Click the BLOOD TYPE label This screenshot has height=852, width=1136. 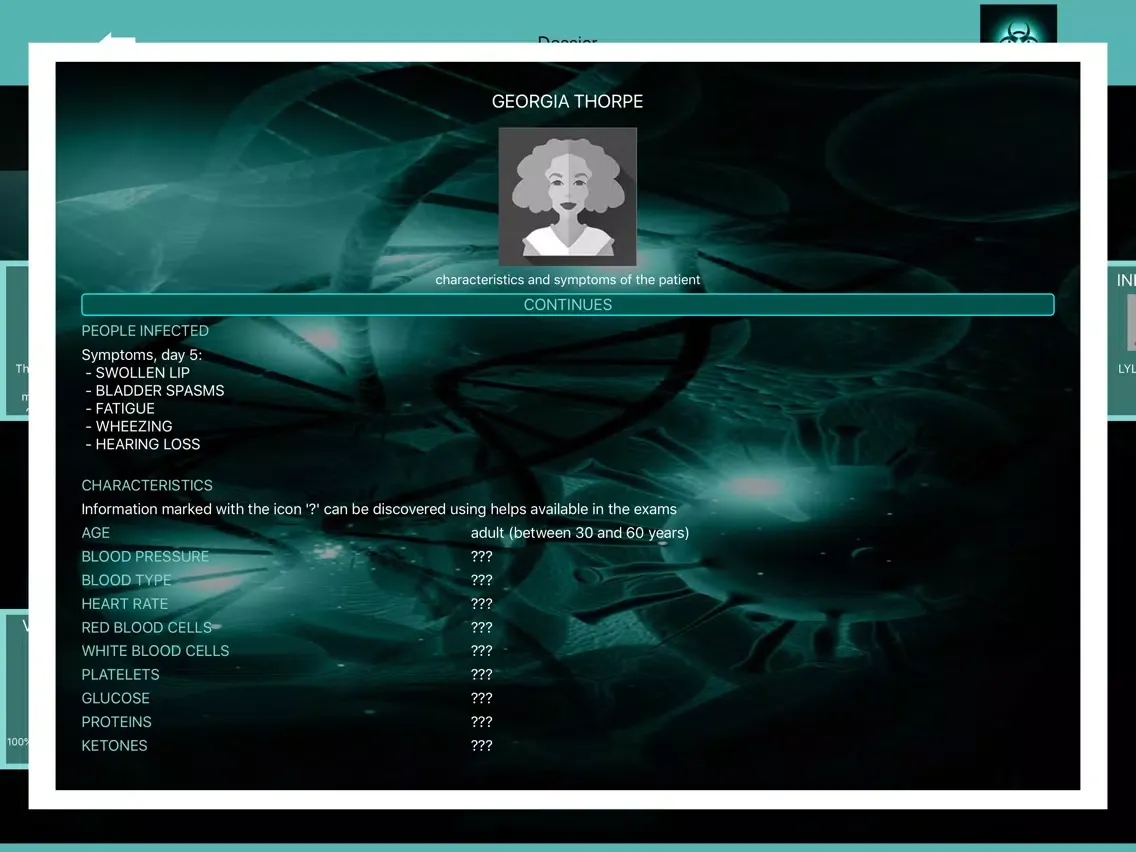(126, 580)
